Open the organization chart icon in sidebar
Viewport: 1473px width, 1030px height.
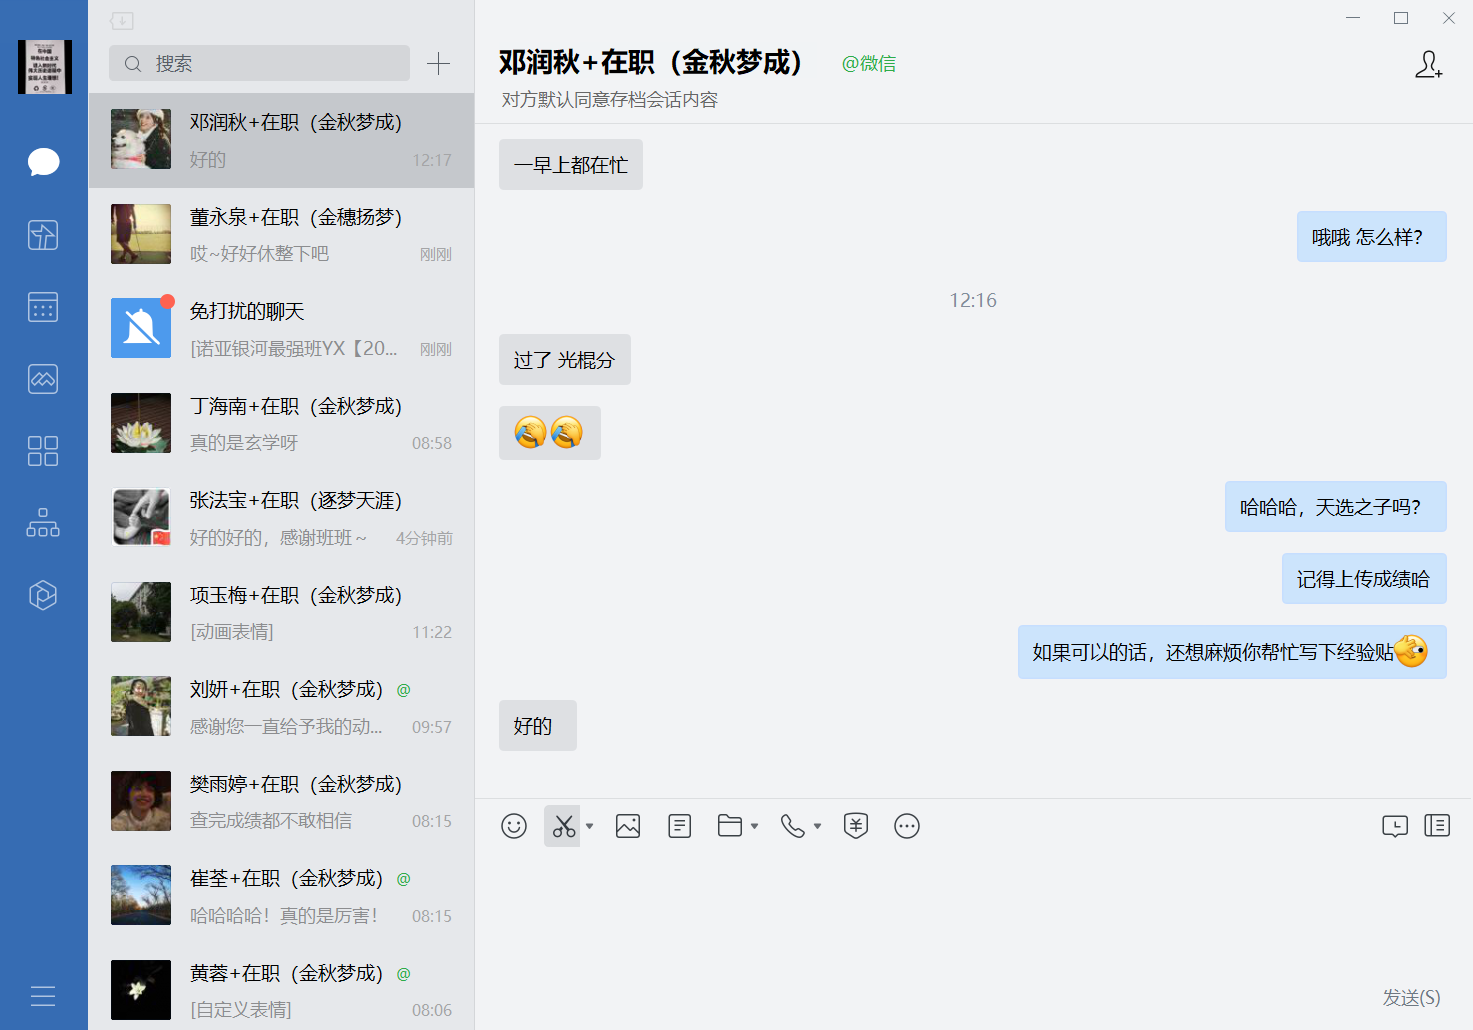(x=43, y=523)
